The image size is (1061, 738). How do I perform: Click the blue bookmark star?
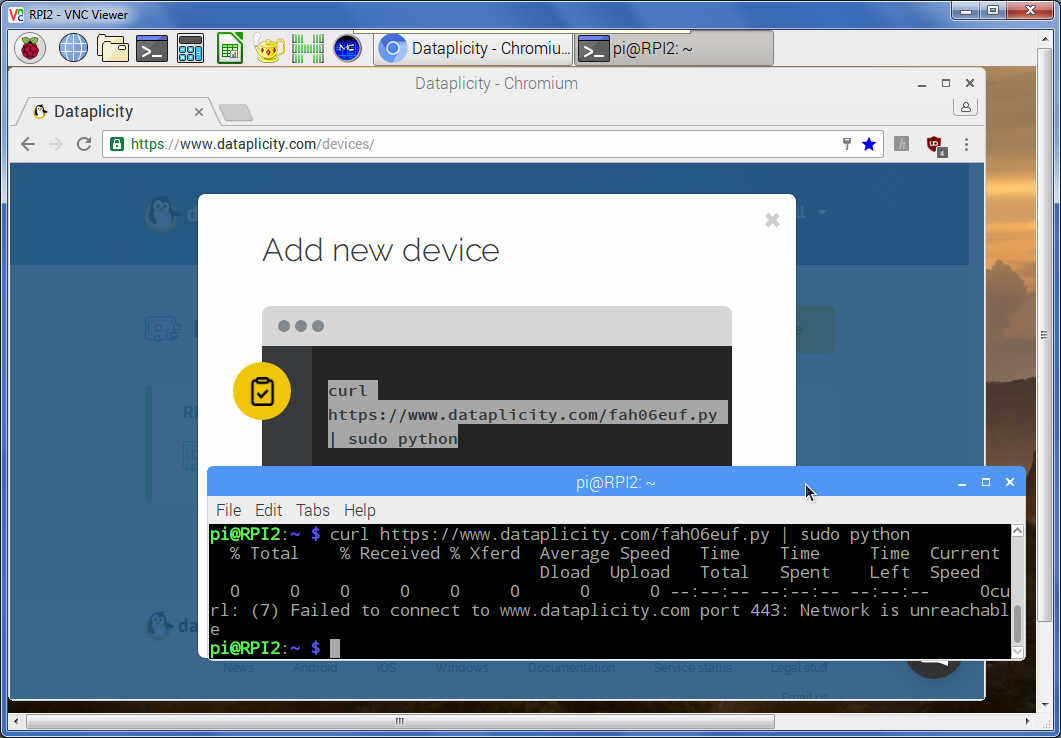point(868,144)
